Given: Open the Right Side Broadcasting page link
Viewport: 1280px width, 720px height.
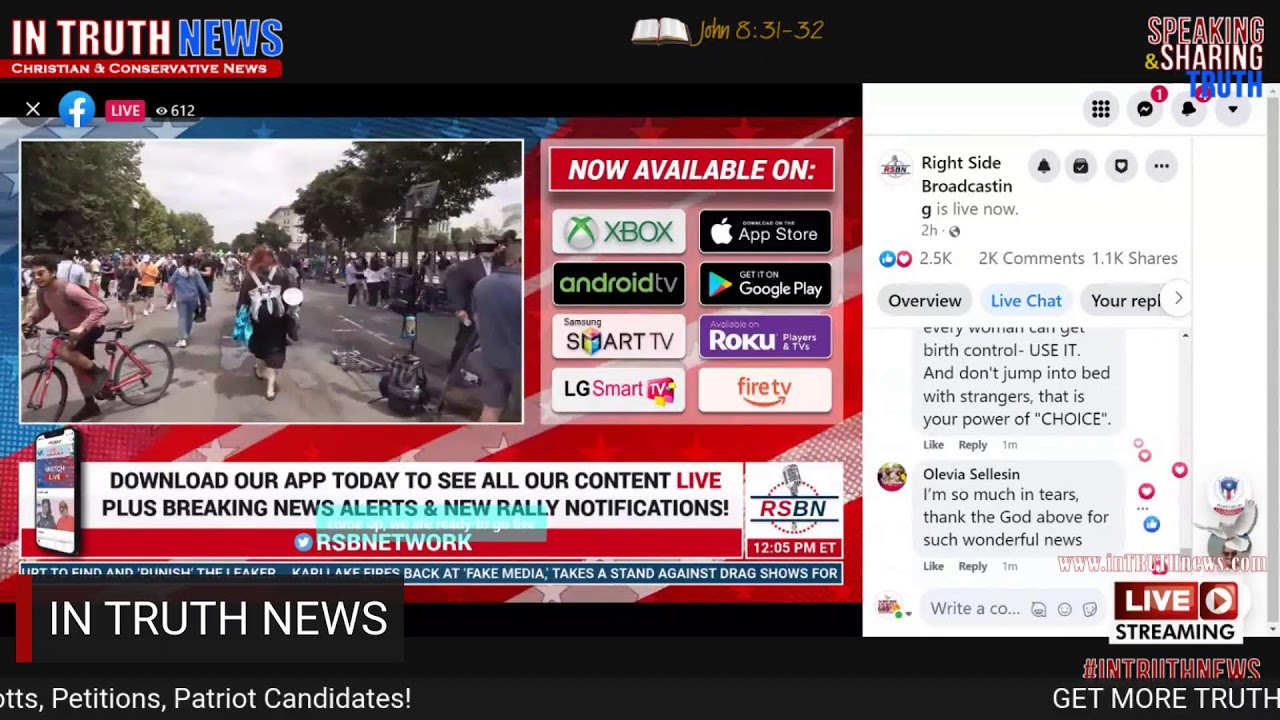Looking at the screenshot, I should point(966,185).
